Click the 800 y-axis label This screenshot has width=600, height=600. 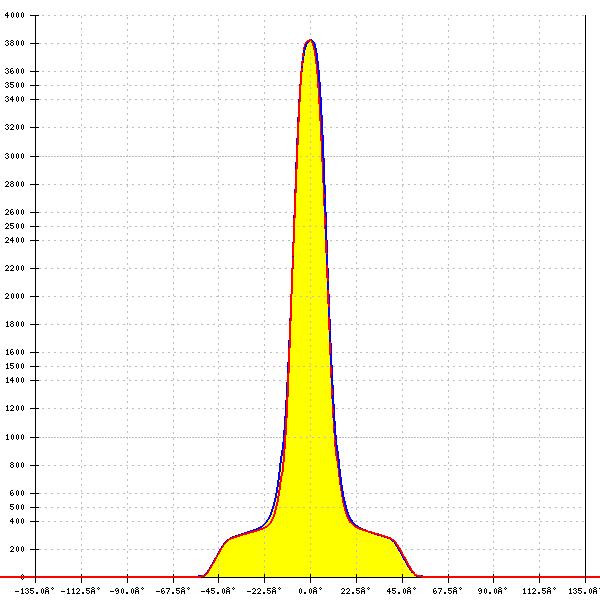coord(17,465)
